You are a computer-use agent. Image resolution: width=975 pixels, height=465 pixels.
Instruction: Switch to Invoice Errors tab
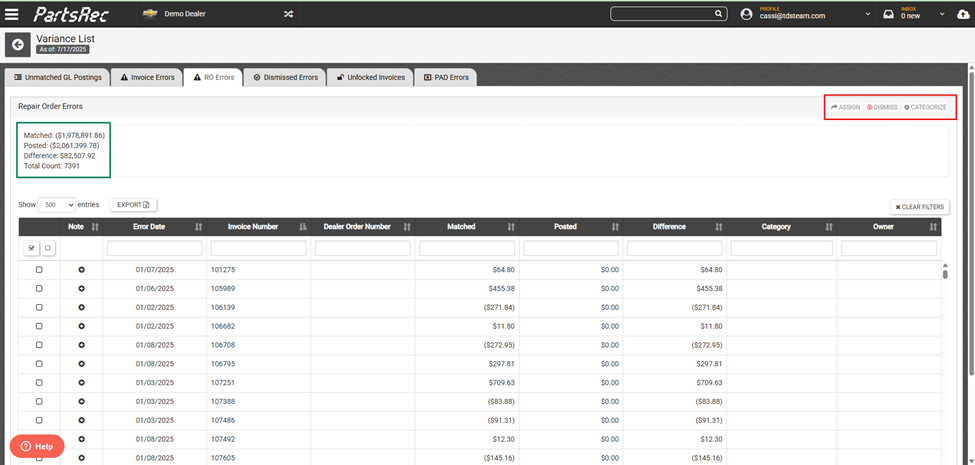147,78
